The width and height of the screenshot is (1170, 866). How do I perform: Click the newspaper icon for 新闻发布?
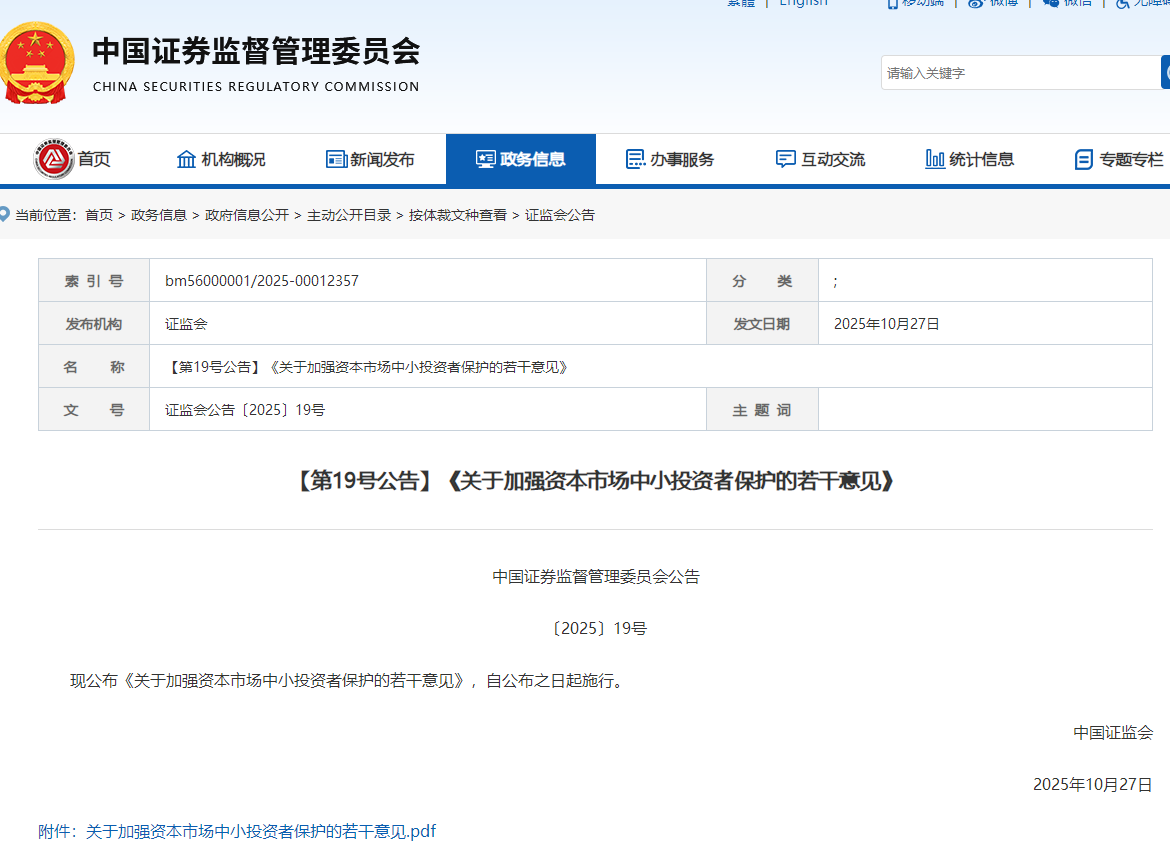pos(336,159)
